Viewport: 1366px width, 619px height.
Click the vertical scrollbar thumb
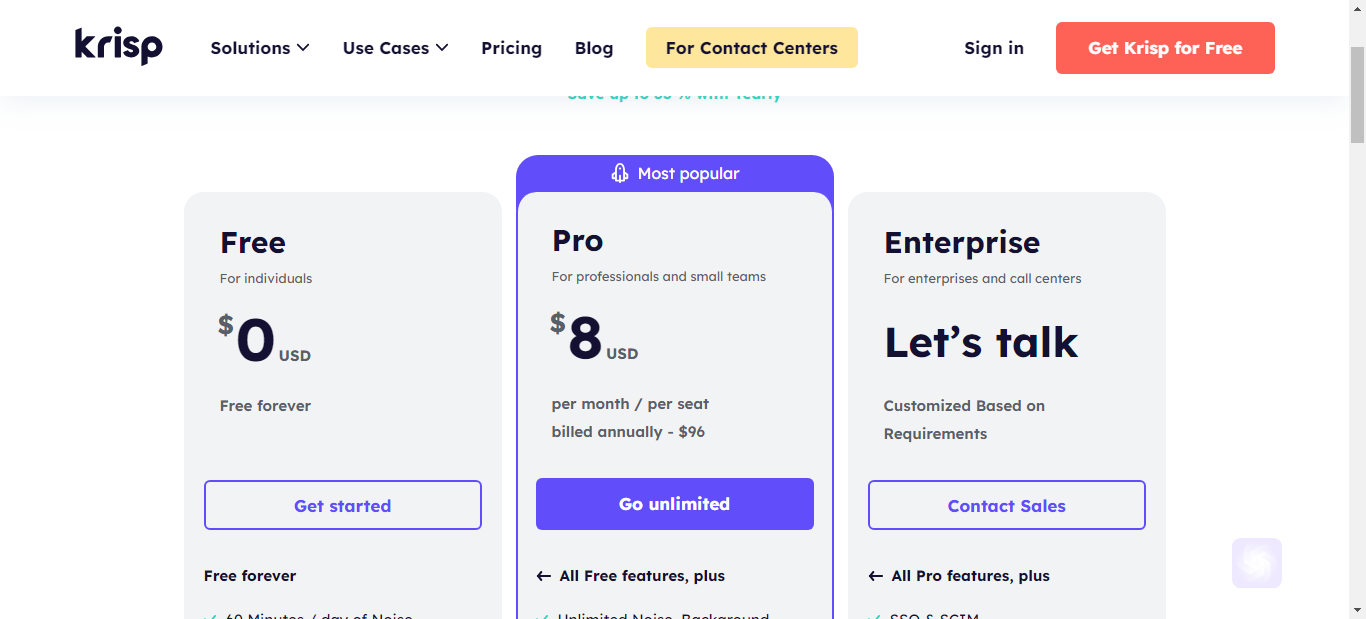click(1357, 96)
